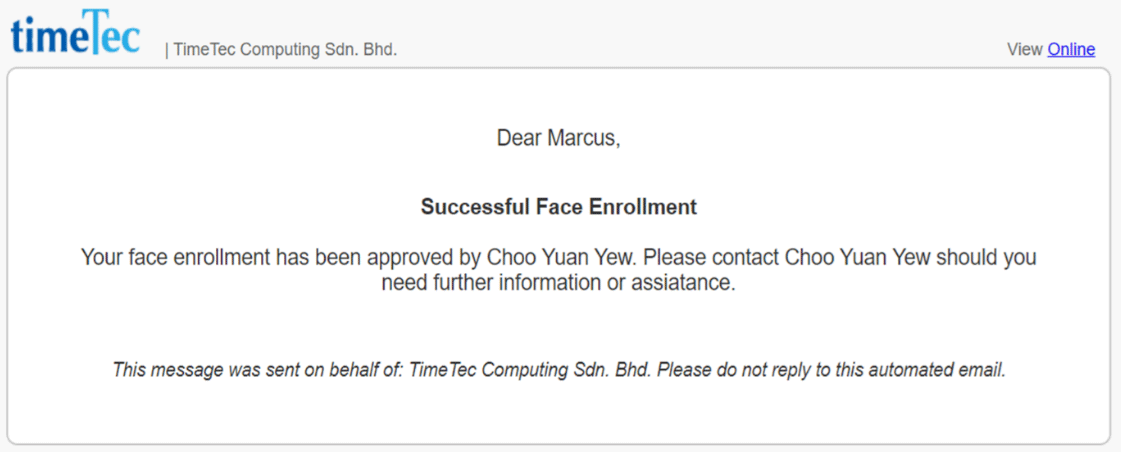Click the "Successful Face Enrollment" heading
Screen dimensions: 1121x452
(558, 207)
